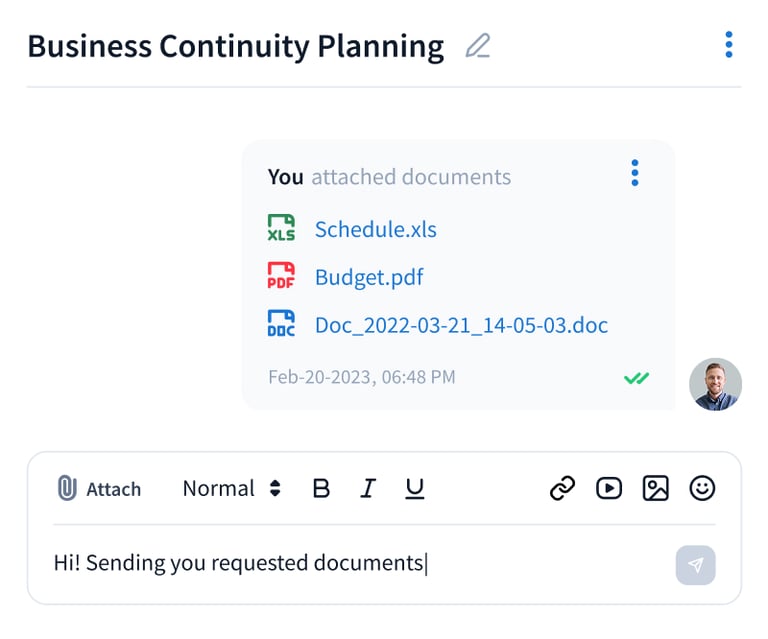Viewport: 768px width, 639px height.
Task: Click the red PDF file icon
Action: [x=282, y=276]
